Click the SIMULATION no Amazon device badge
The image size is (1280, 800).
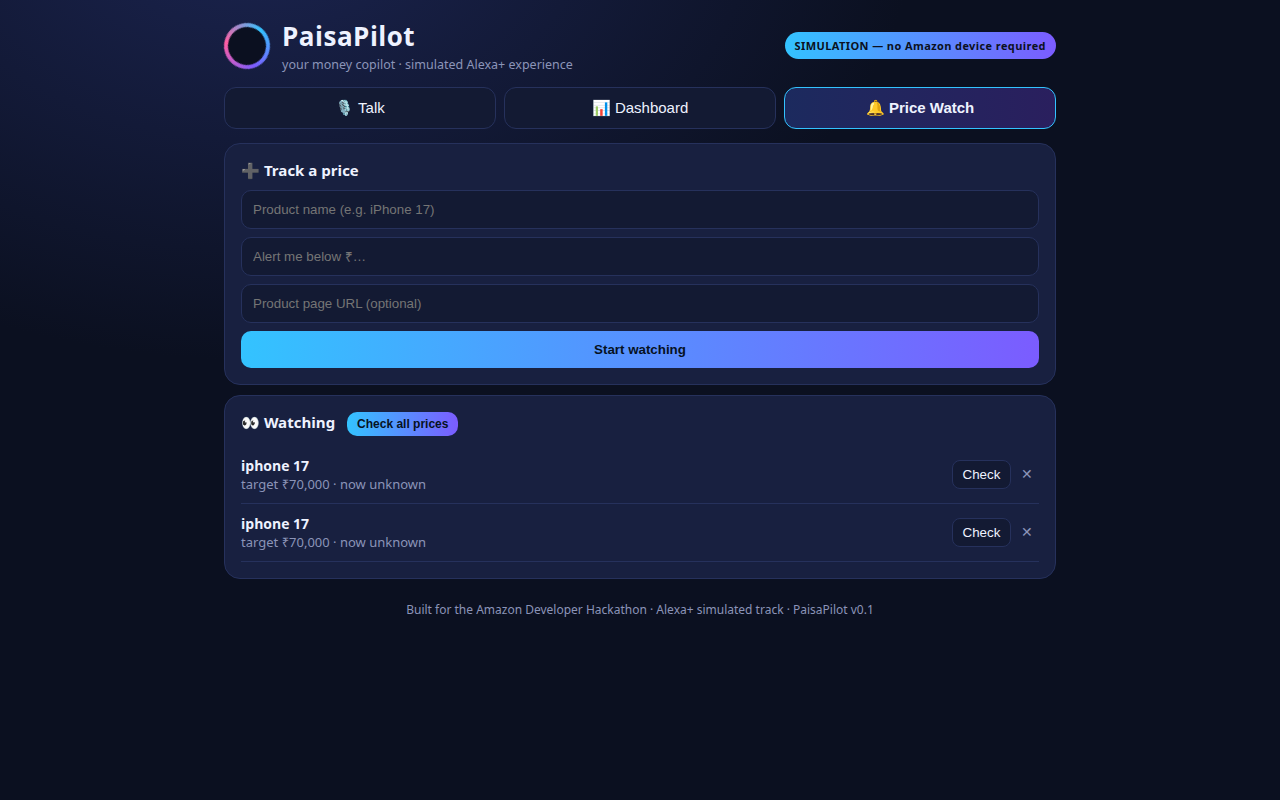coord(920,46)
